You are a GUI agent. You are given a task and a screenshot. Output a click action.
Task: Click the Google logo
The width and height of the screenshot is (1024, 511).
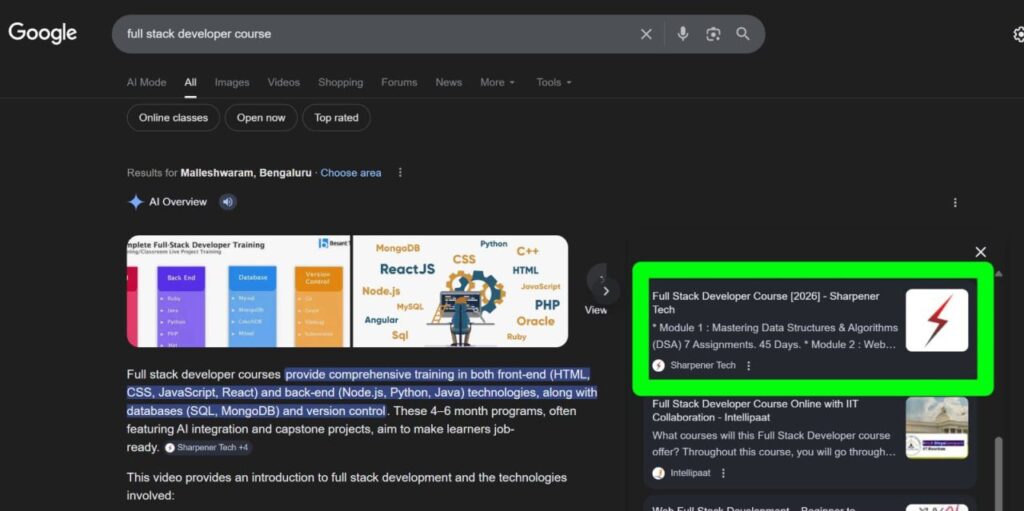pos(42,33)
